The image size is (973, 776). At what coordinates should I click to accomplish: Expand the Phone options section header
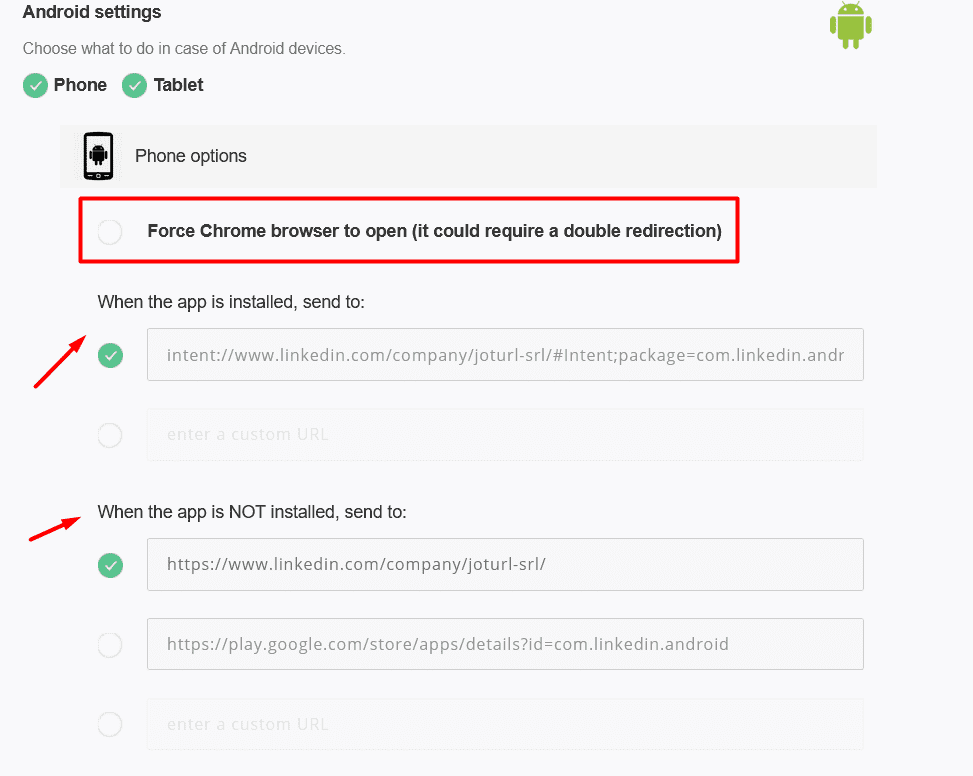coord(469,156)
